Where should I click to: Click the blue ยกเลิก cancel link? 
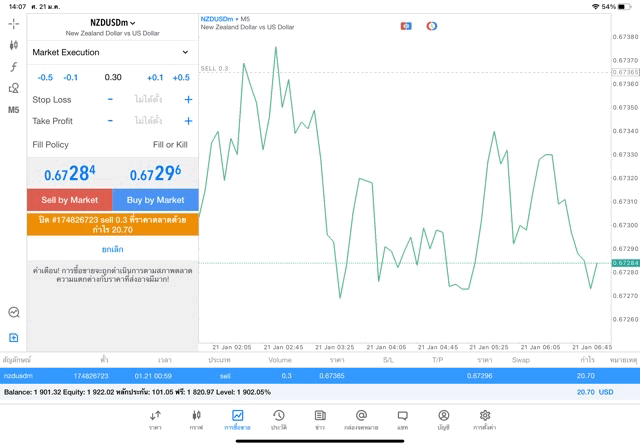(113, 249)
